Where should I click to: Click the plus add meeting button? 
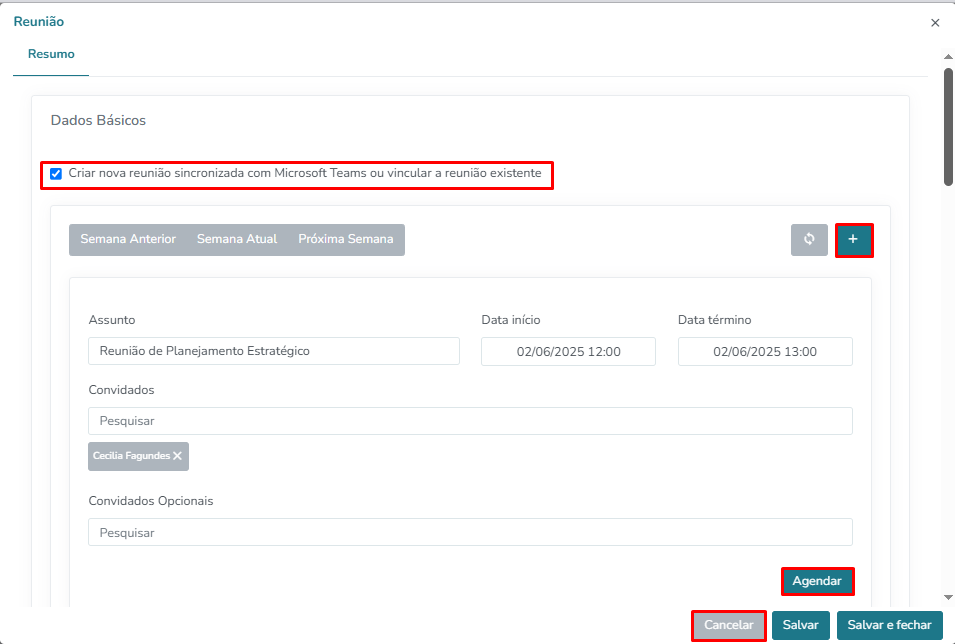(x=853, y=239)
